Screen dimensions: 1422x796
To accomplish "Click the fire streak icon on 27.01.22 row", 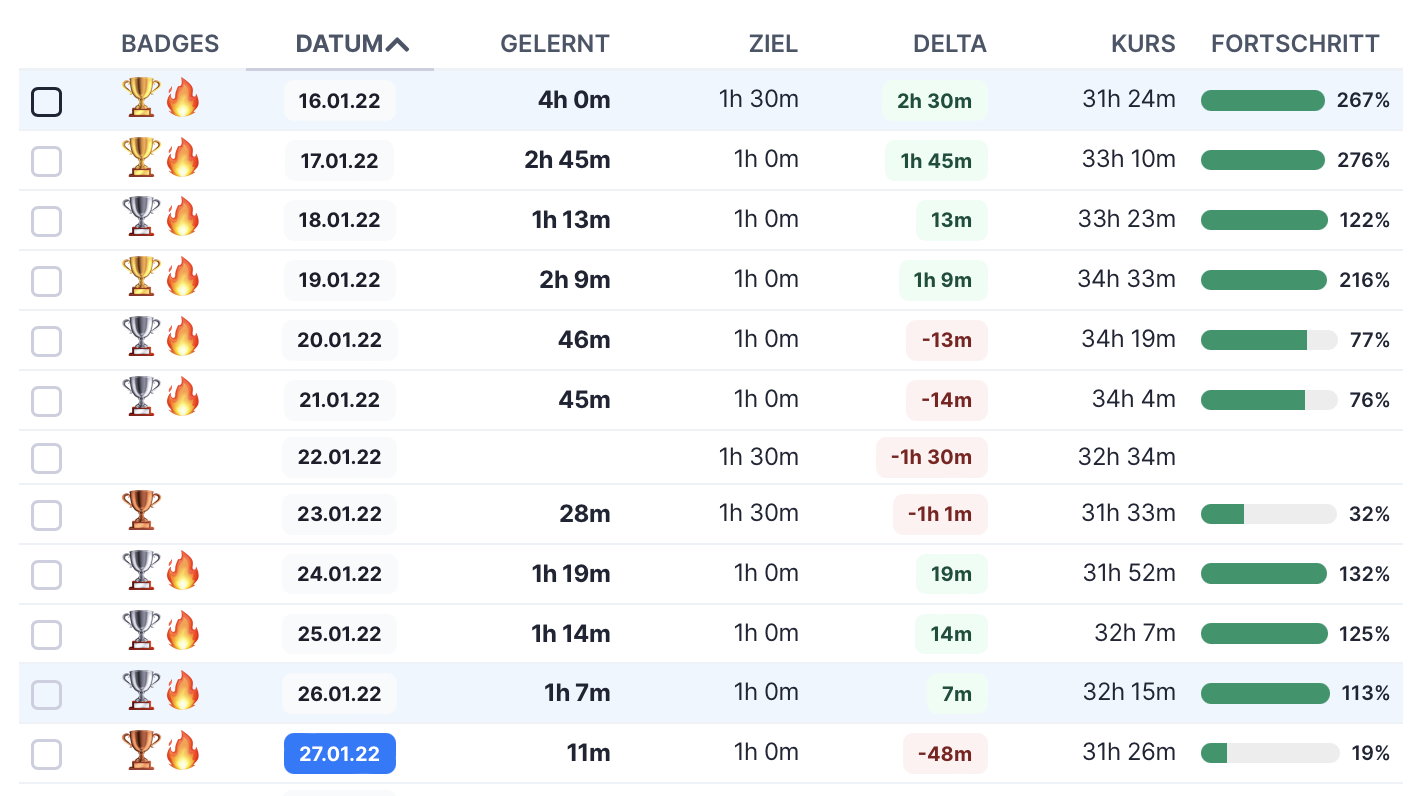I will [x=183, y=751].
